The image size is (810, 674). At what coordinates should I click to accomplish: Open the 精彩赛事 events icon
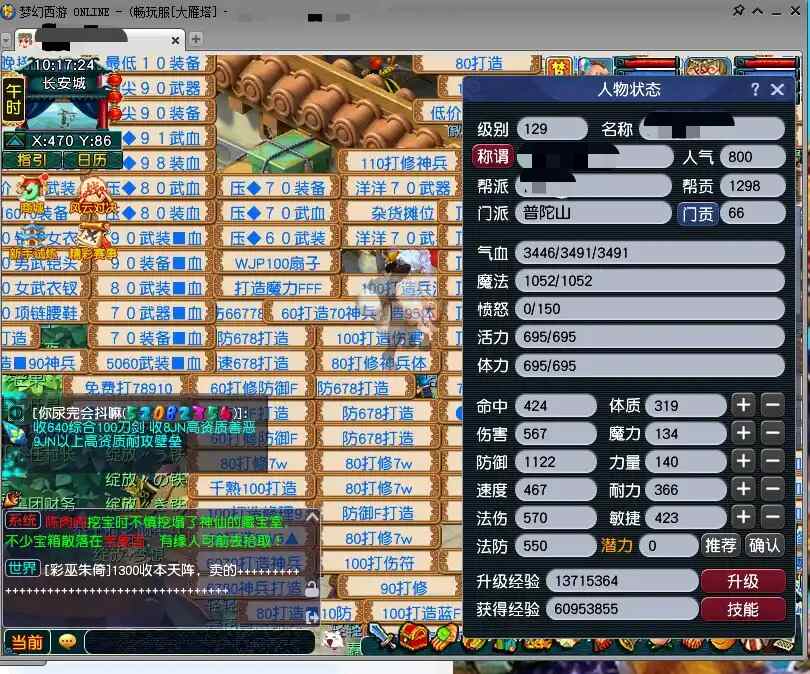click(x=93, y=243)
